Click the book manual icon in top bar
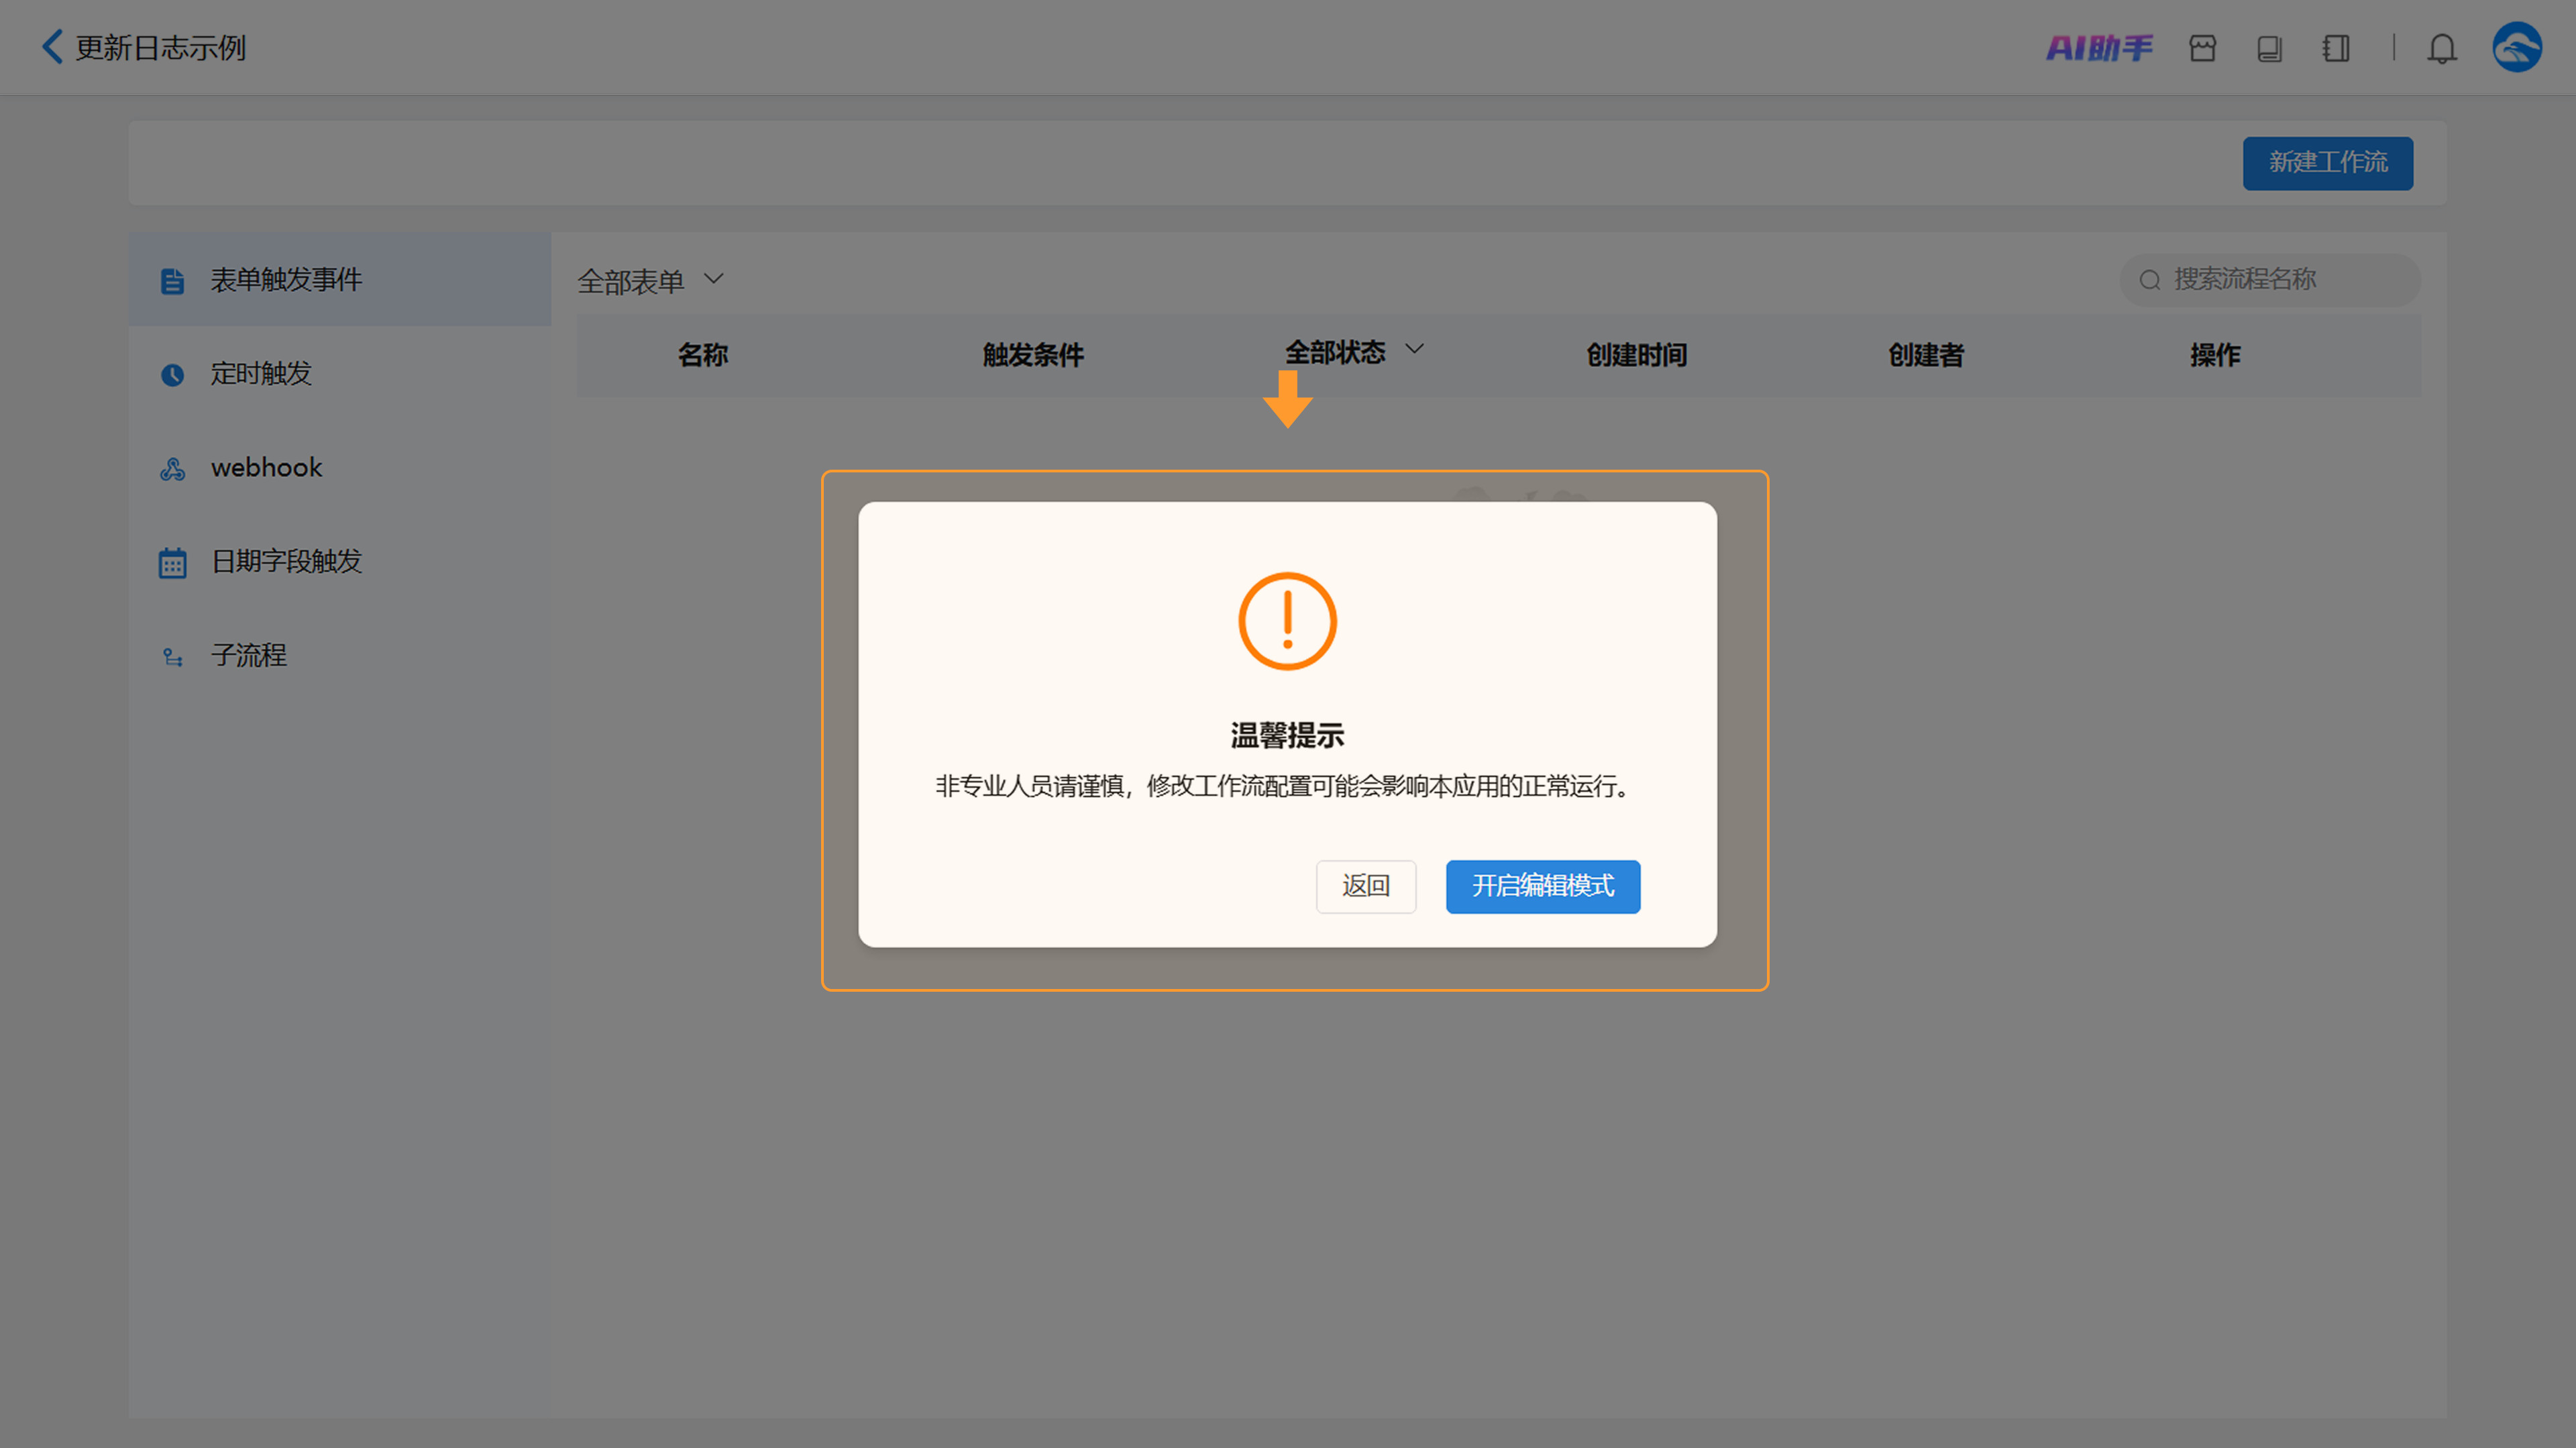The image size is (2576, 1448). (x=2269, y=48)
